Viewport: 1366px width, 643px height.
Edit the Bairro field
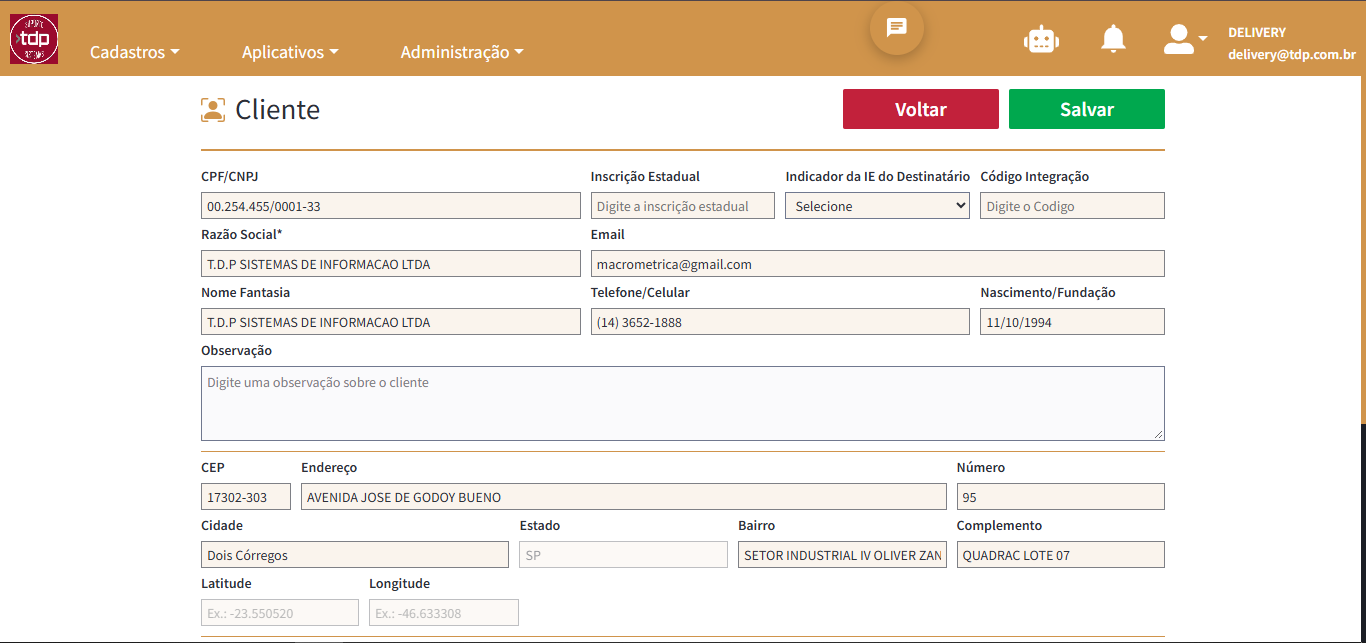(842, 555)
